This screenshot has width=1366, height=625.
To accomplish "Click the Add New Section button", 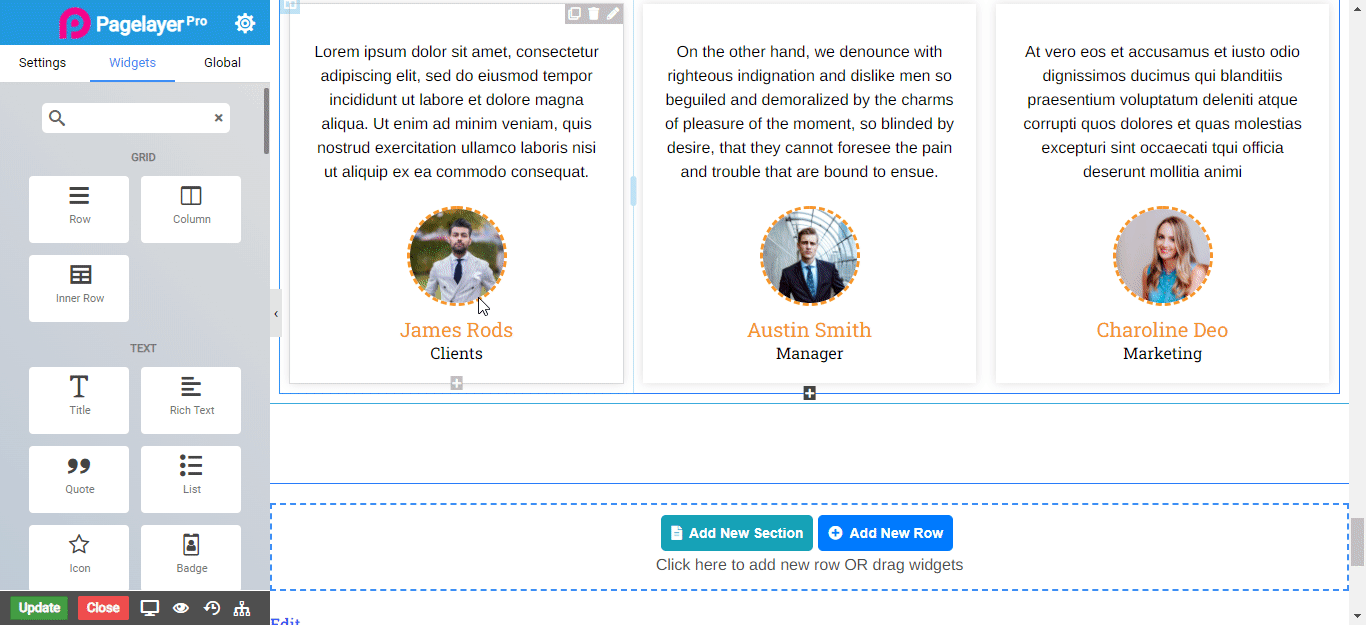I will (x=736, y=533).
